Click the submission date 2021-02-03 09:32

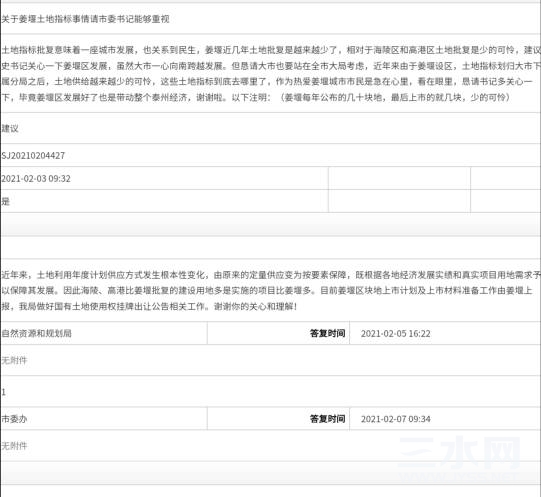(x=36, y=178)
